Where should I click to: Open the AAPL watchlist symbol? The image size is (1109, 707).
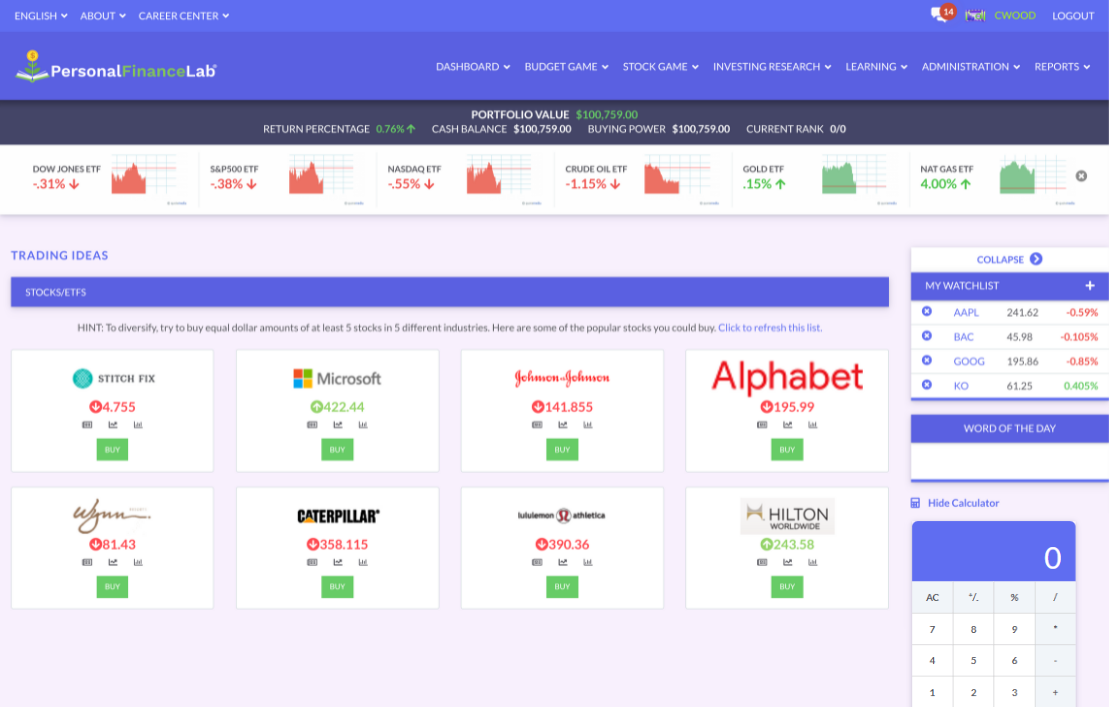point(966,312)
